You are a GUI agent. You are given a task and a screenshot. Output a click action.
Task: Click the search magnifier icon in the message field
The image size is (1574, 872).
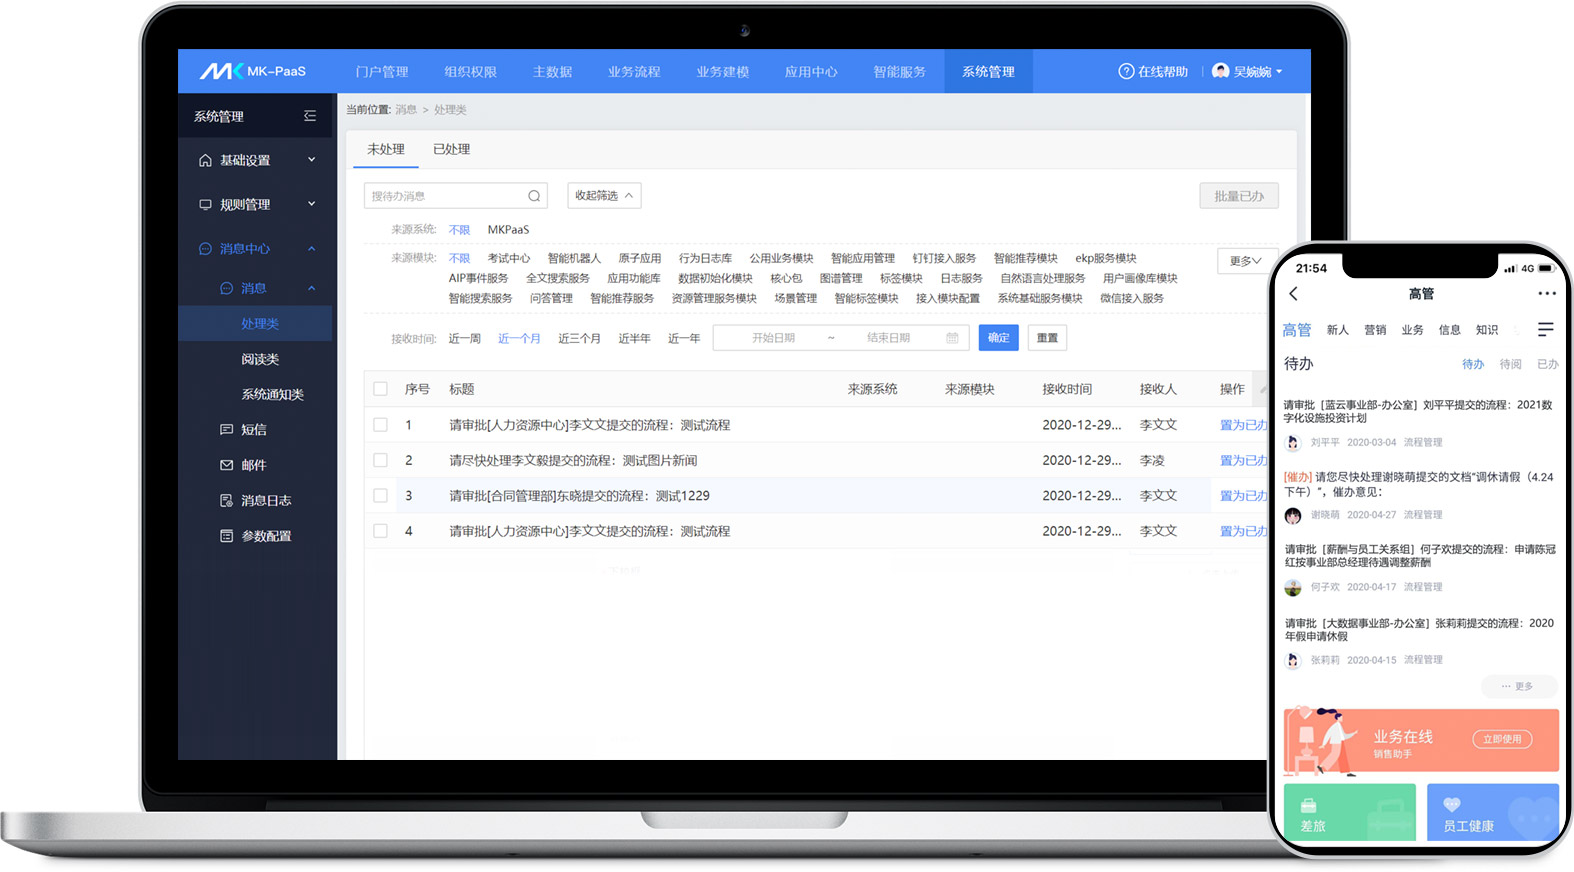534,196
